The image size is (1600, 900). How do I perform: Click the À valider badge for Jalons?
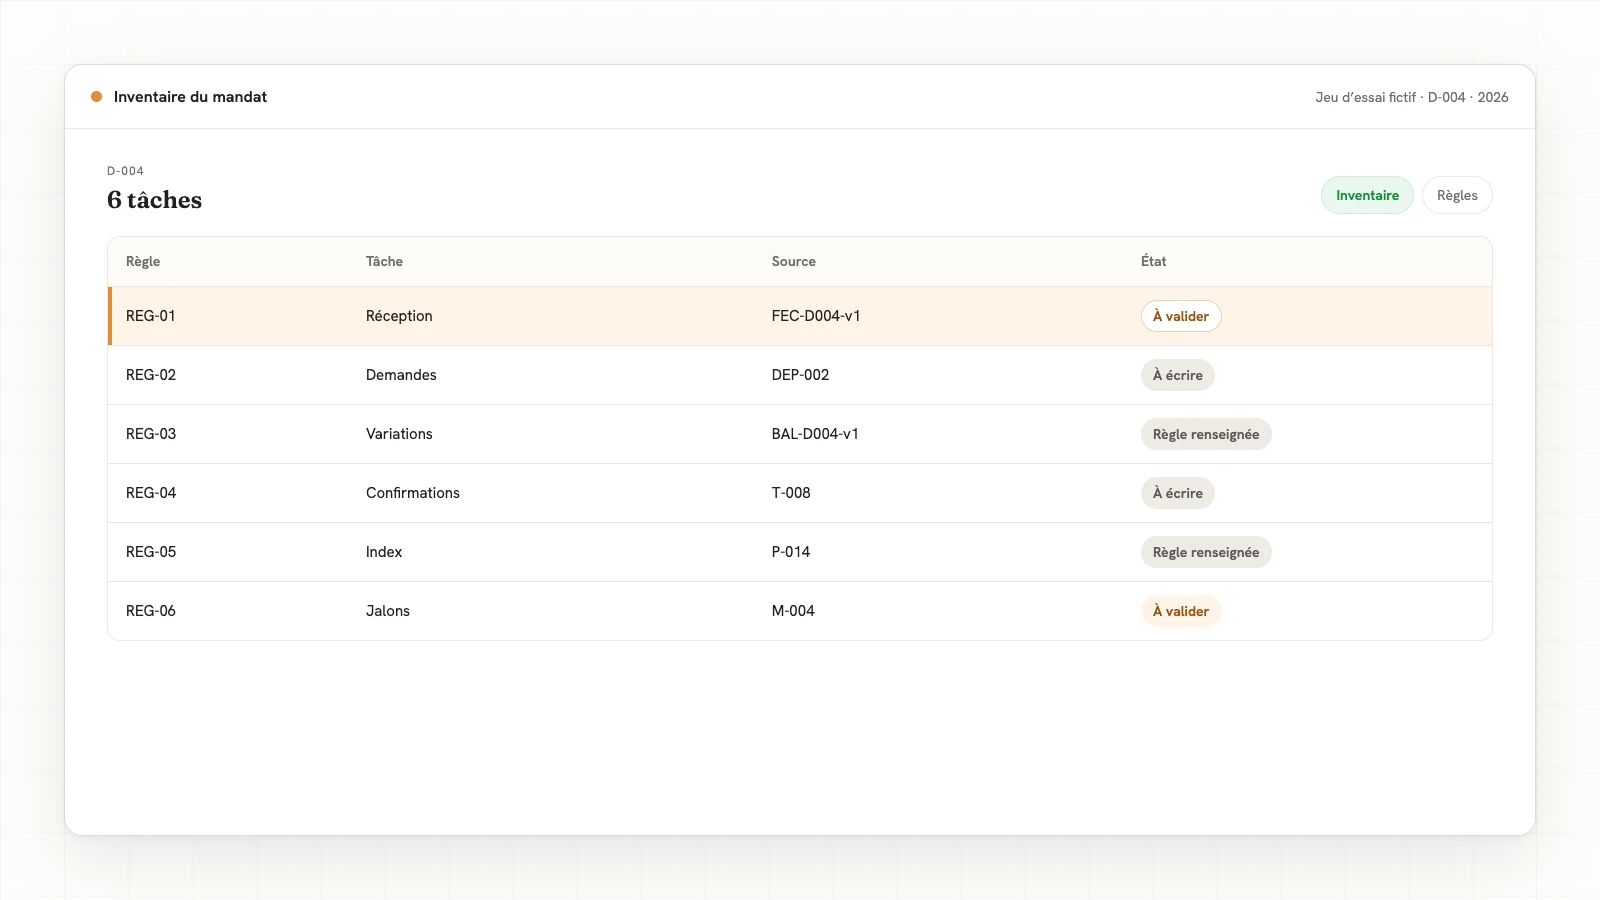pos(1181,611)
